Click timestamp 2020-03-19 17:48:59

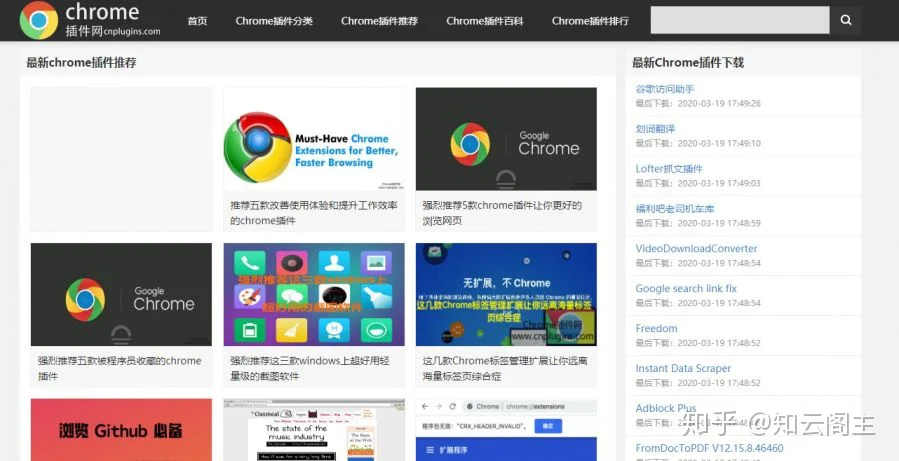point(719,223)
